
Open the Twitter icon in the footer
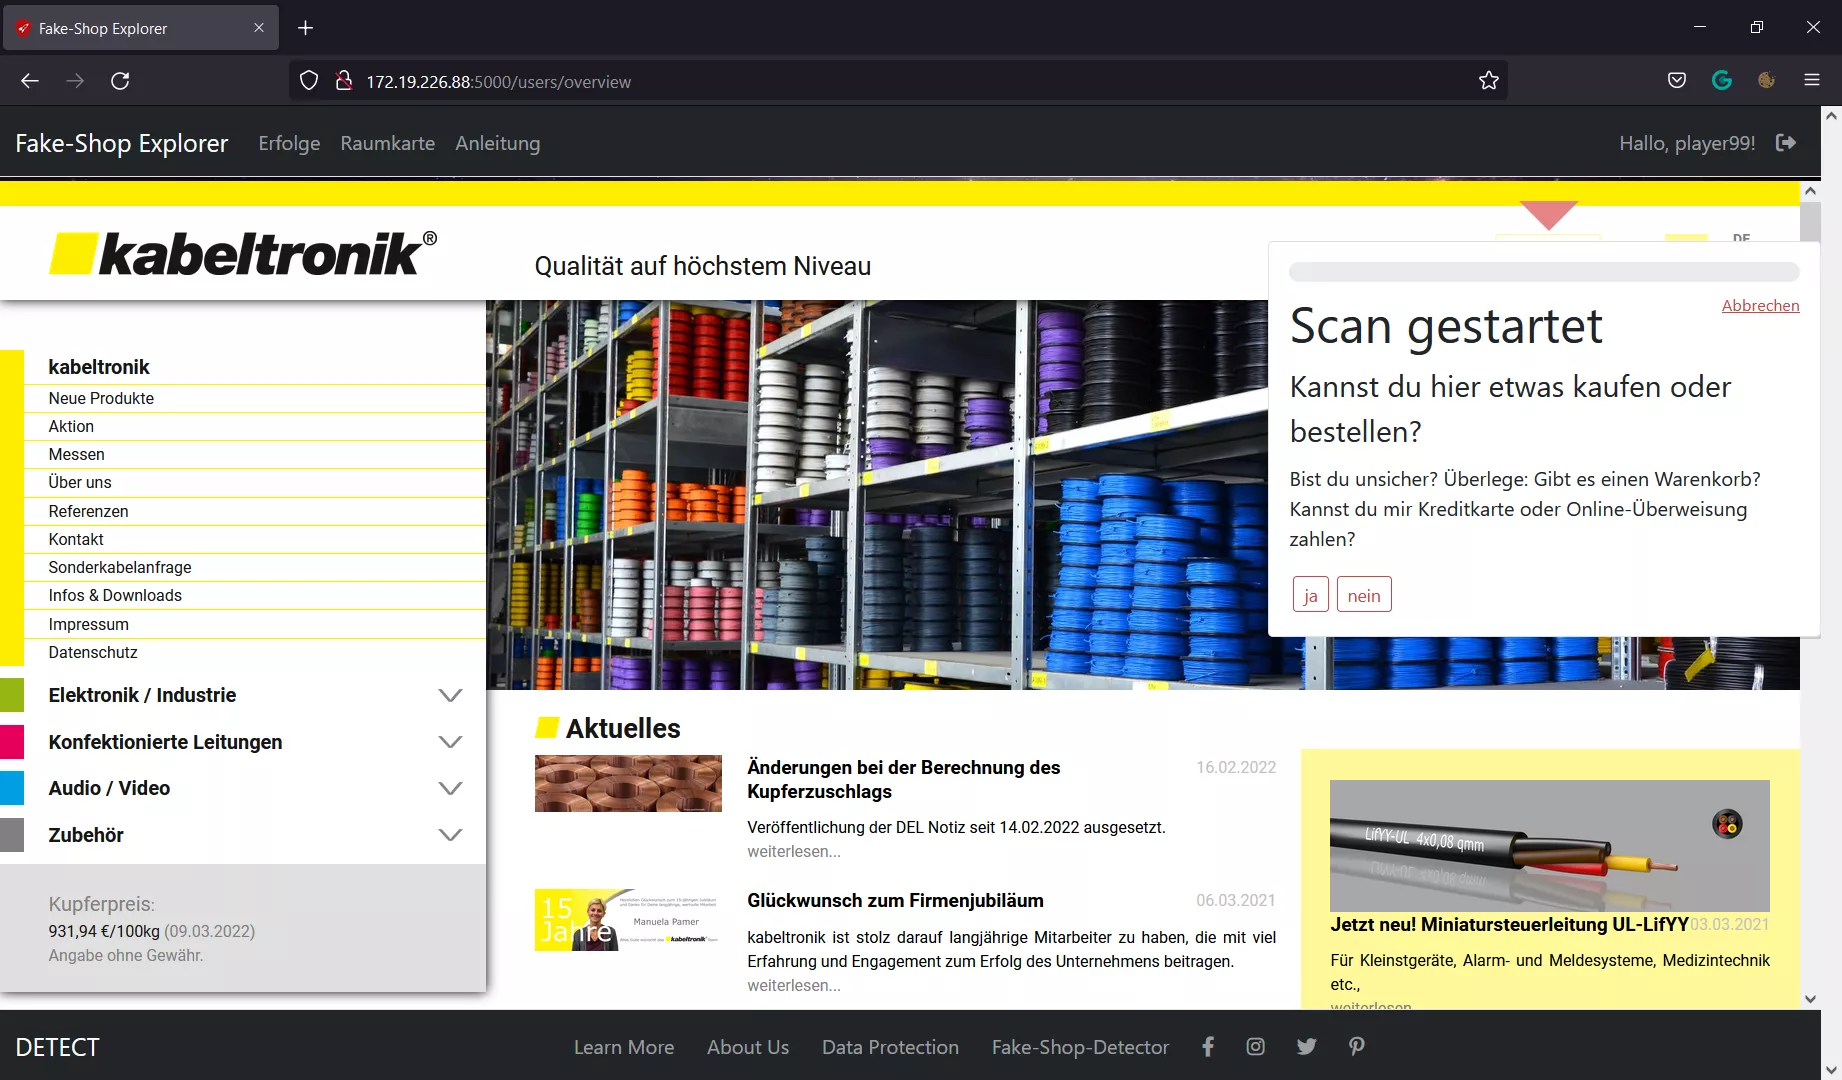[x=1306, y=1046]
